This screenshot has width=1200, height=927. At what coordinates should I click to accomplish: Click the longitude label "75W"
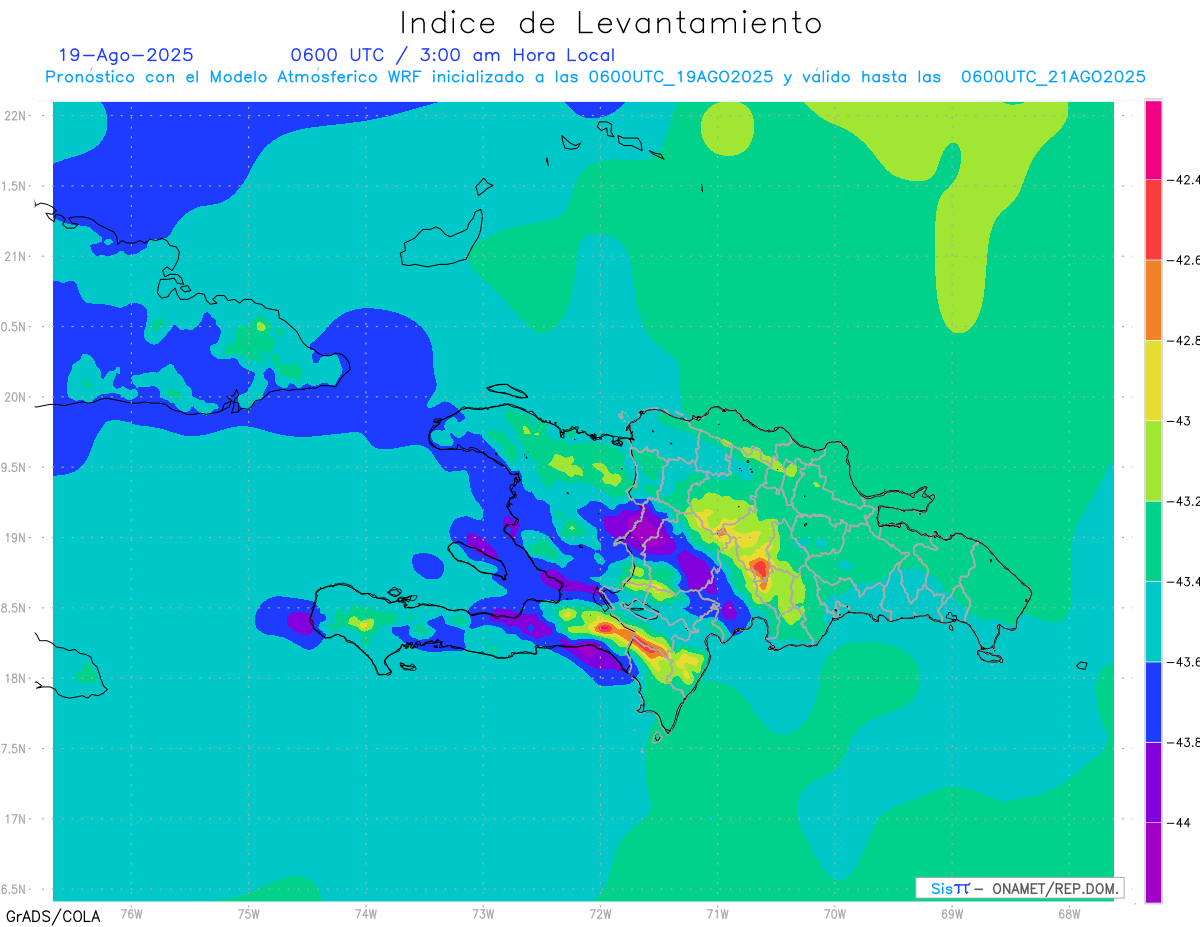pos(249,913)
